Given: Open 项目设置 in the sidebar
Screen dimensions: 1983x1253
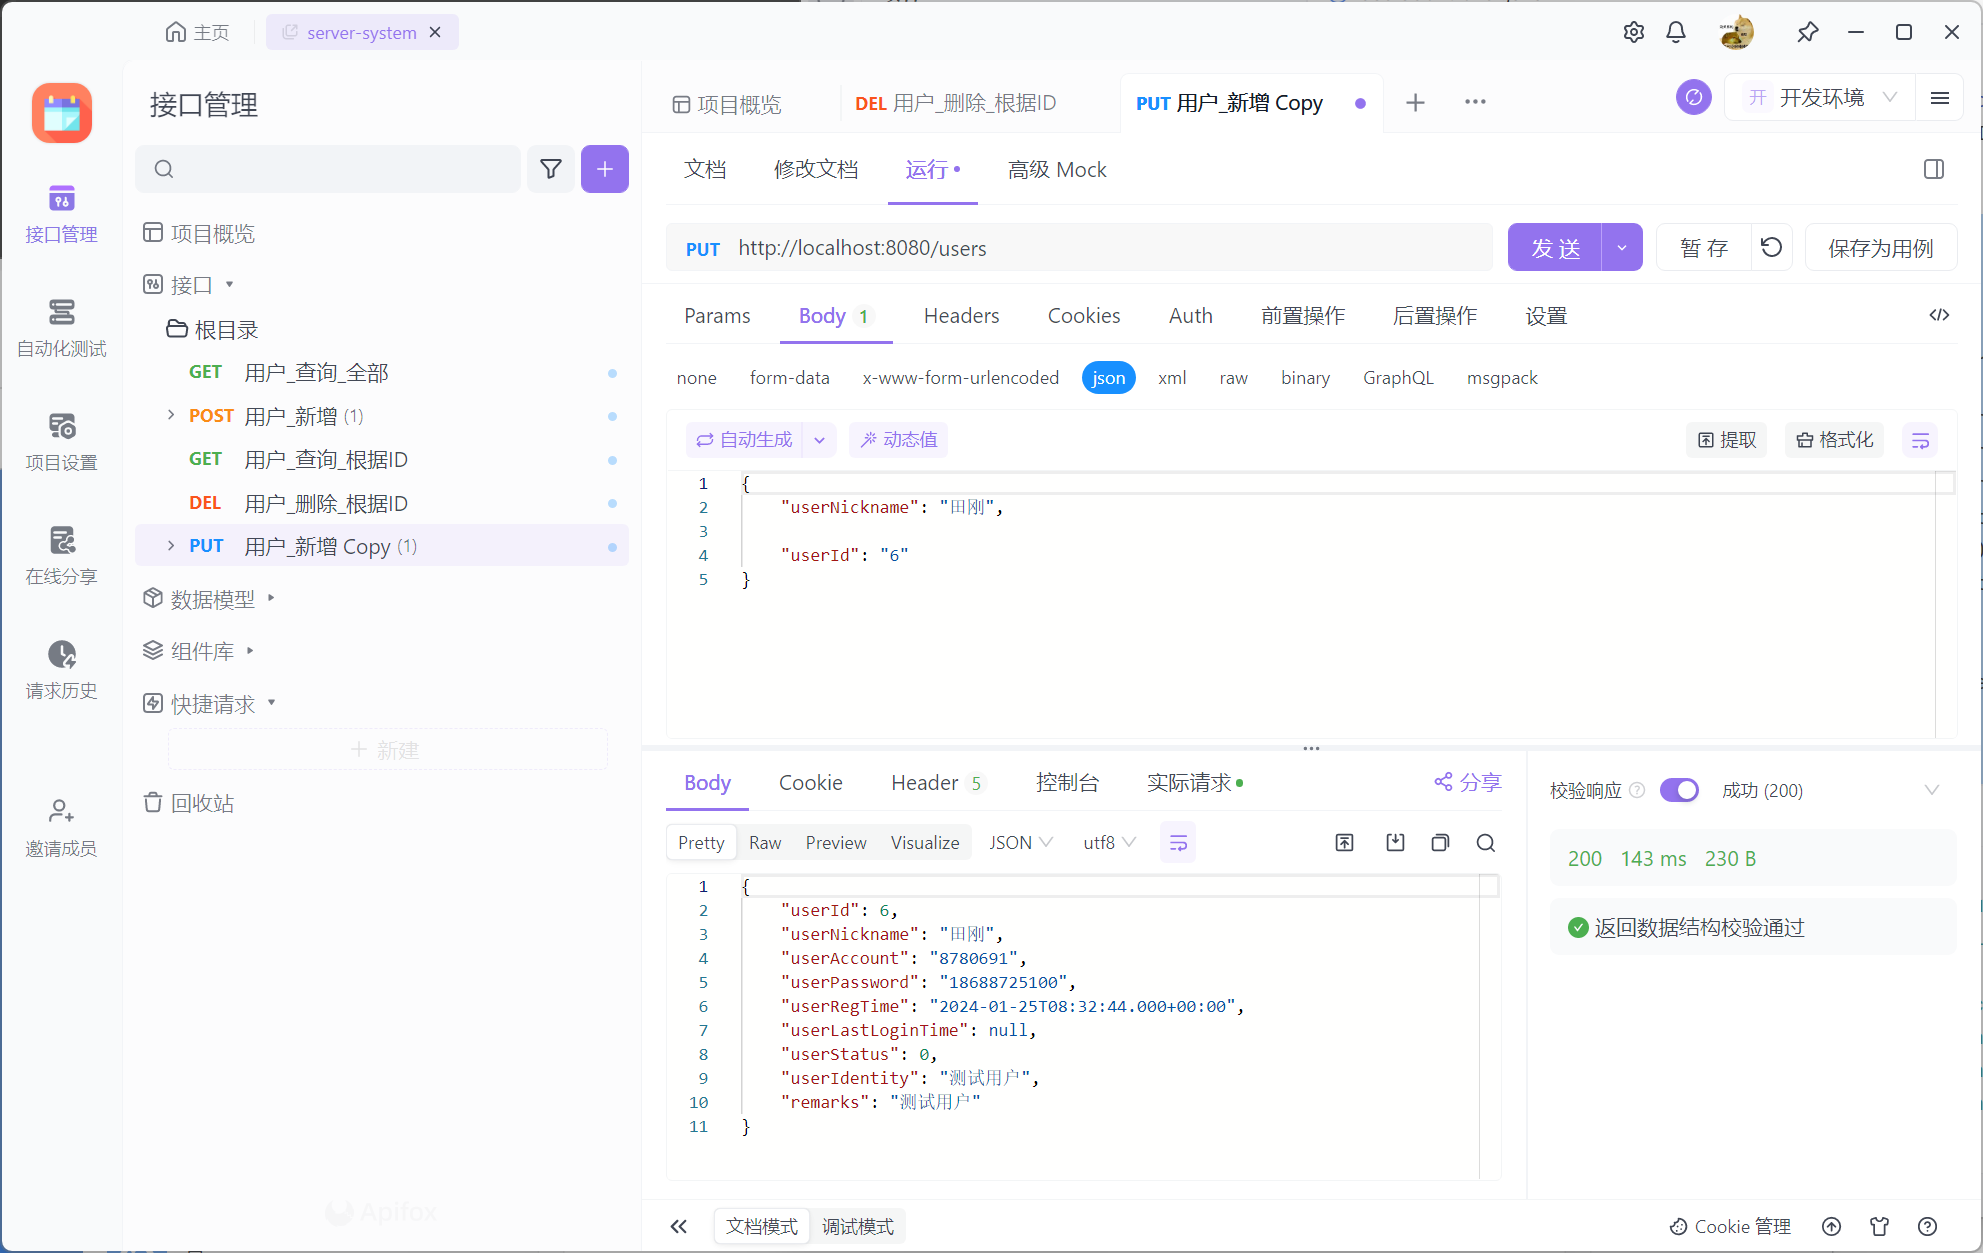Looking at the screenshot, I should pos(61,442).
